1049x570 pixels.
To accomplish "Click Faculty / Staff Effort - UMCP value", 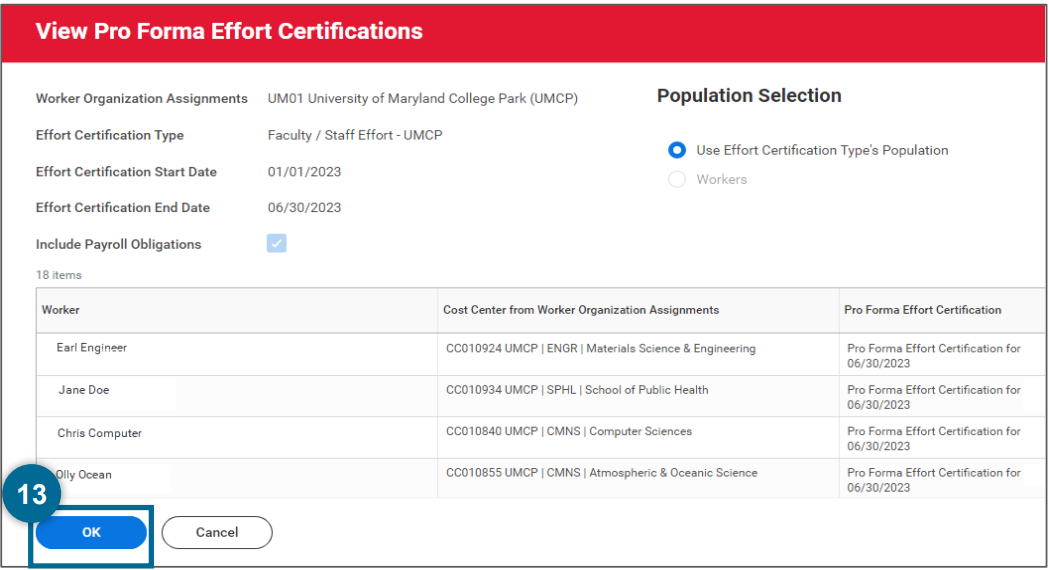I will (x=355, y=135).
